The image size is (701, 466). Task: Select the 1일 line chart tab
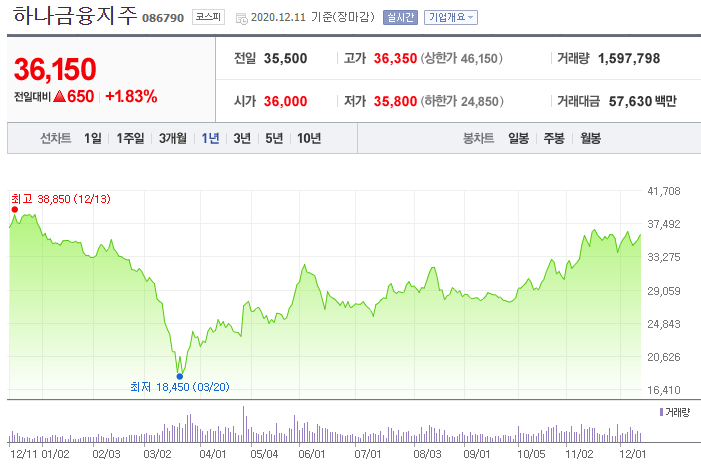93,138
